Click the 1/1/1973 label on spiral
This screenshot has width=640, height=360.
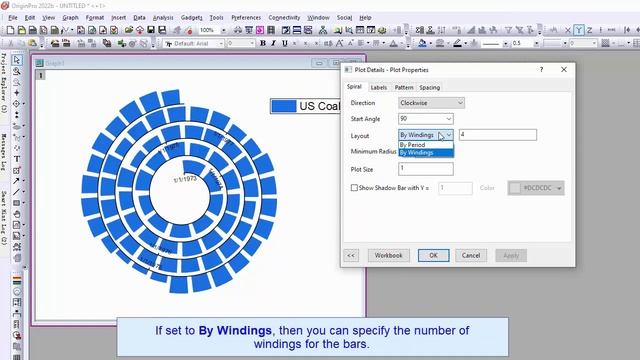[x=185, y=179]
